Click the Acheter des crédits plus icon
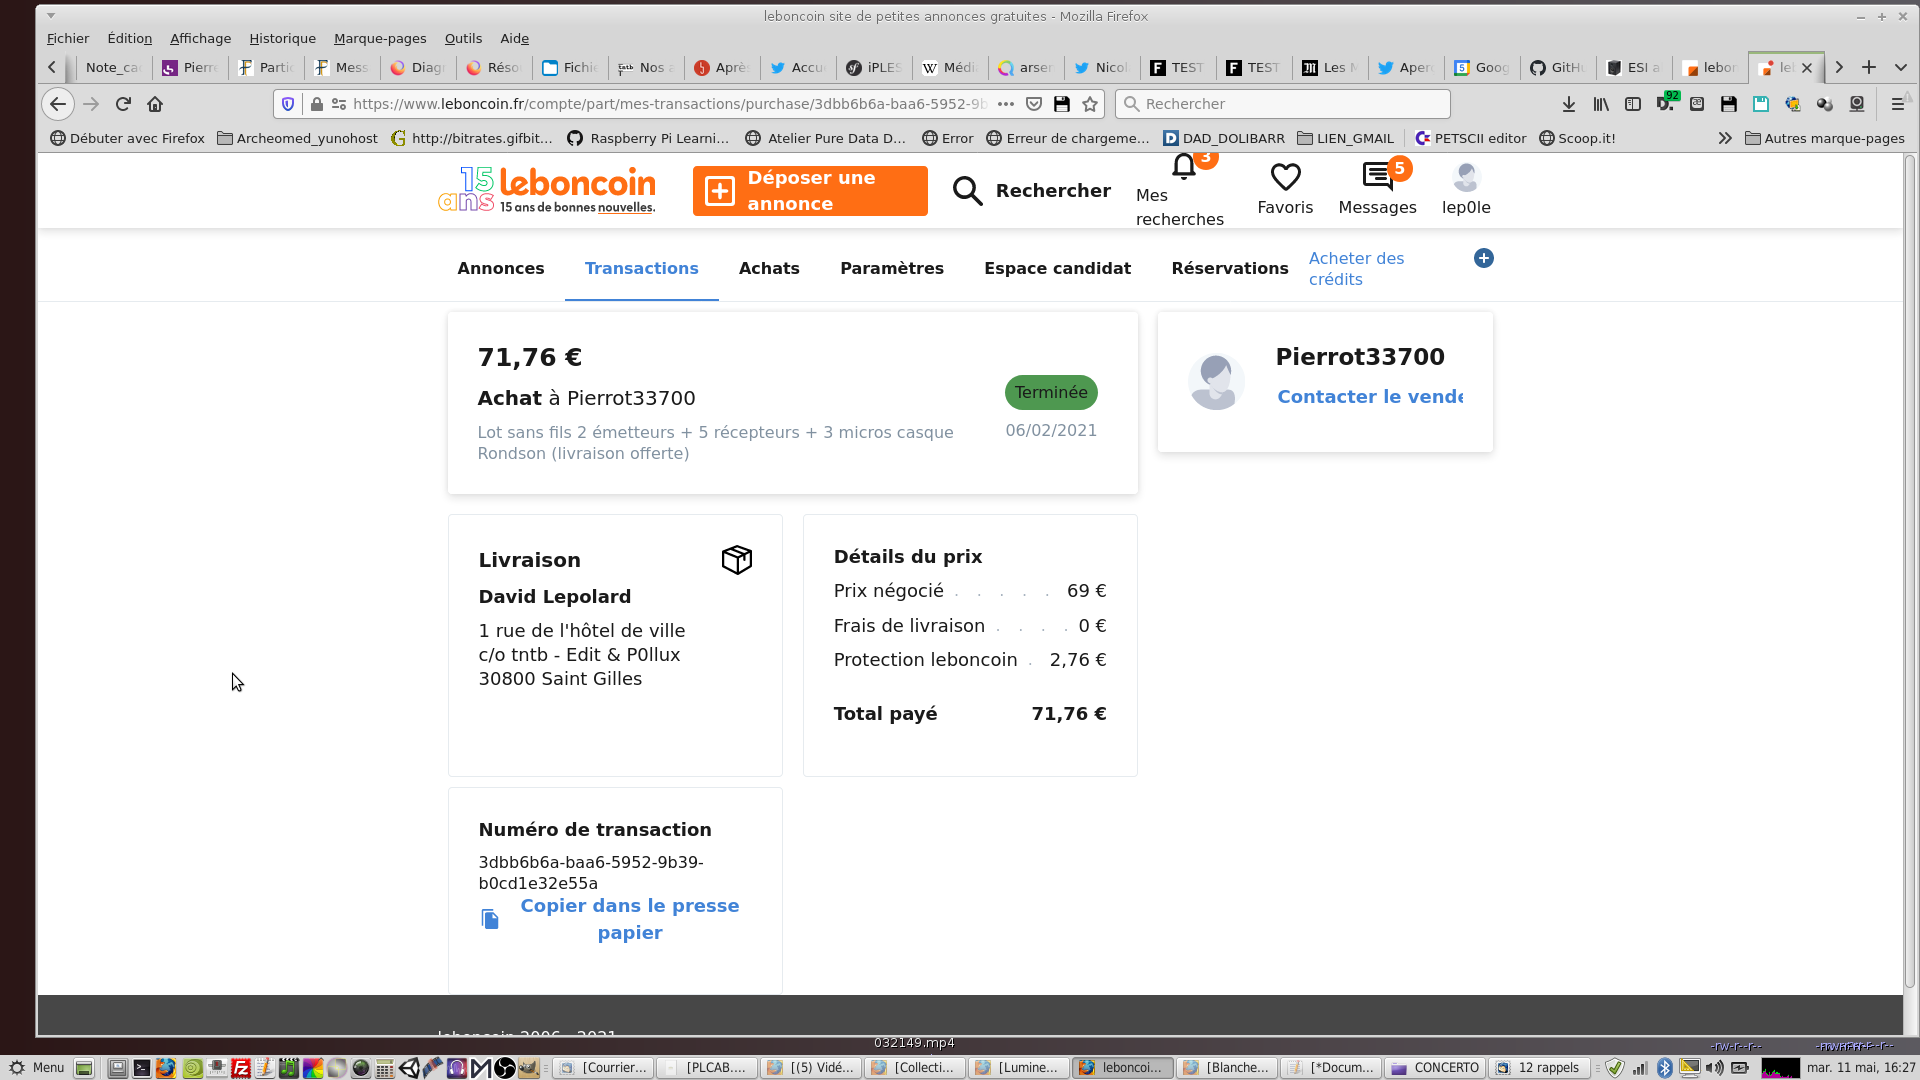The height and width of the screenshot is (1080, 1920). [x=1484, y=258]
